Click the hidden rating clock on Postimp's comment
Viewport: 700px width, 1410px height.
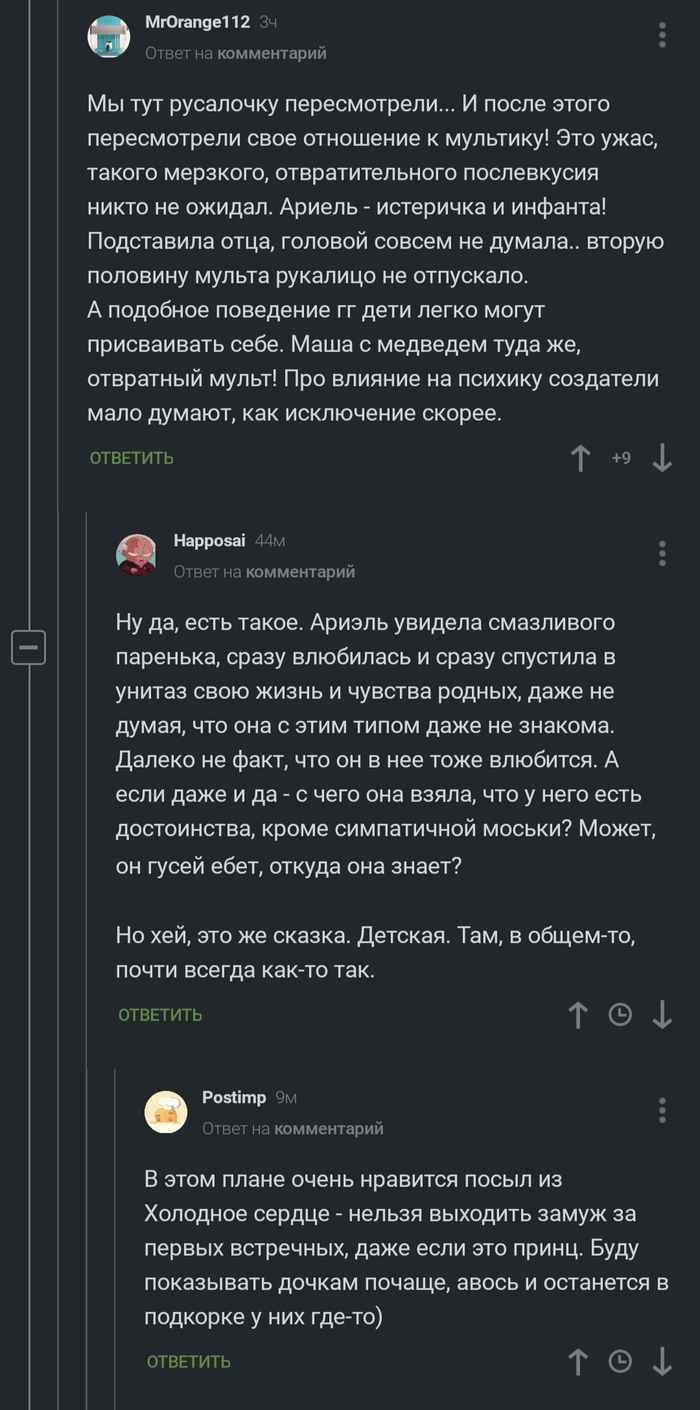pos(620,1362)
